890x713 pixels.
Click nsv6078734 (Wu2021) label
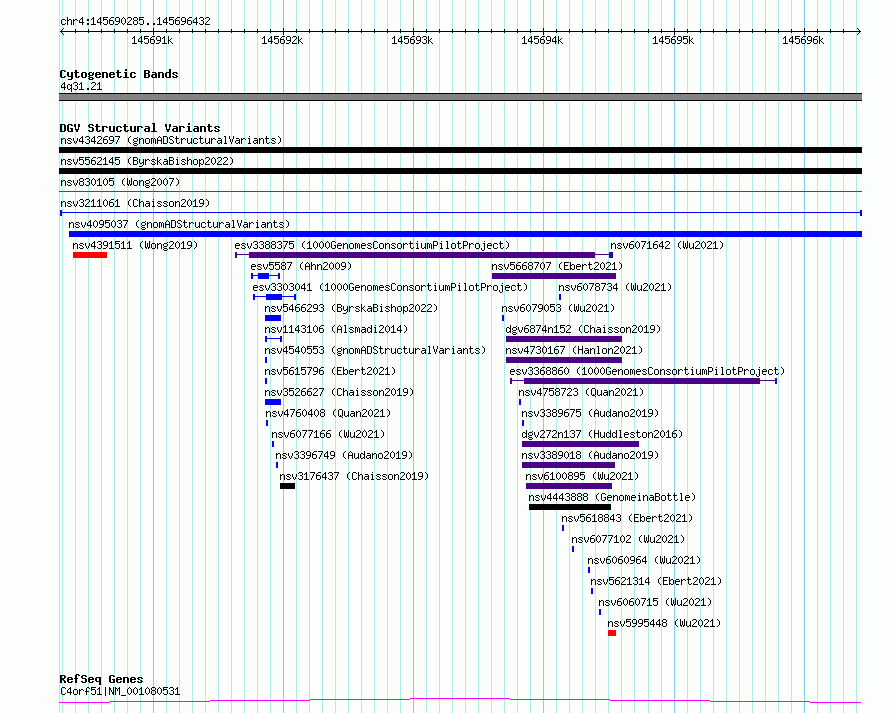pos(615,287)
